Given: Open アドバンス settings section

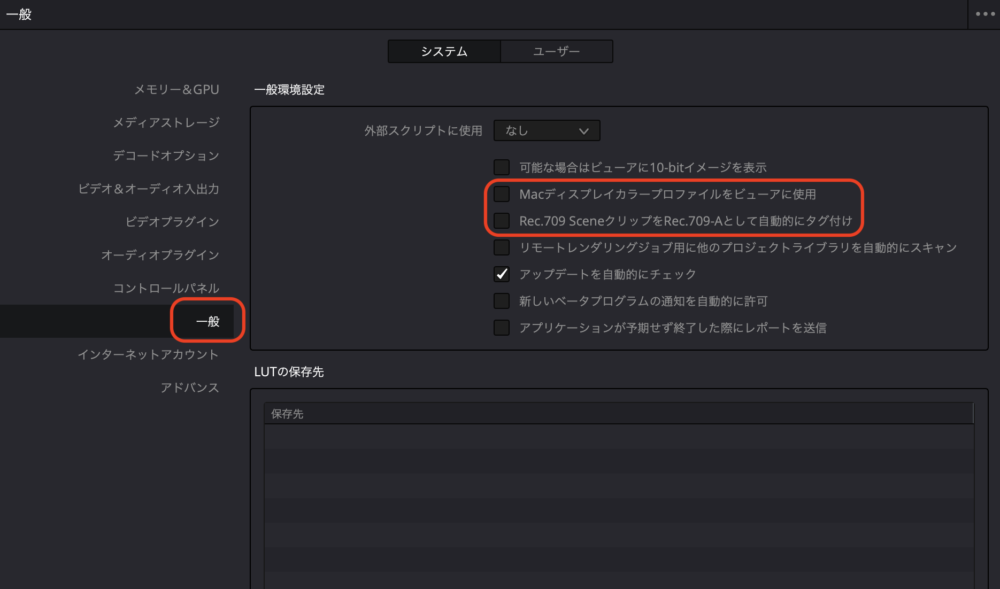Looking at the screenshot, I should (190, 387).
